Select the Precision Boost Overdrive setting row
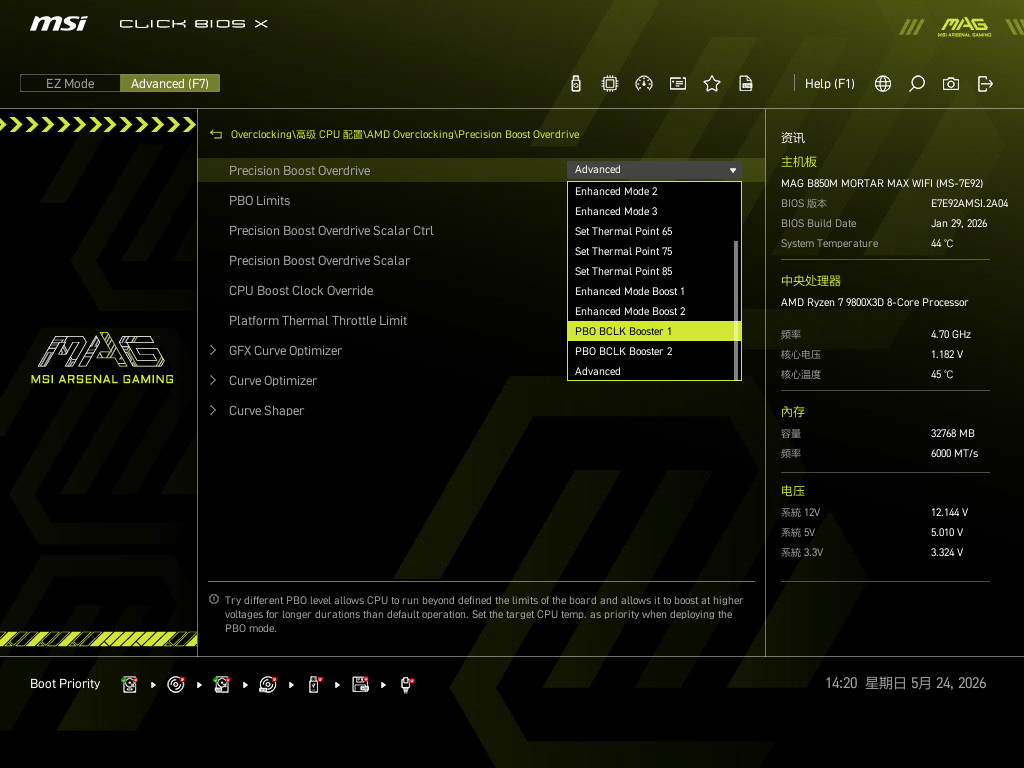1024x768 pixels. (x=481, y=170)
